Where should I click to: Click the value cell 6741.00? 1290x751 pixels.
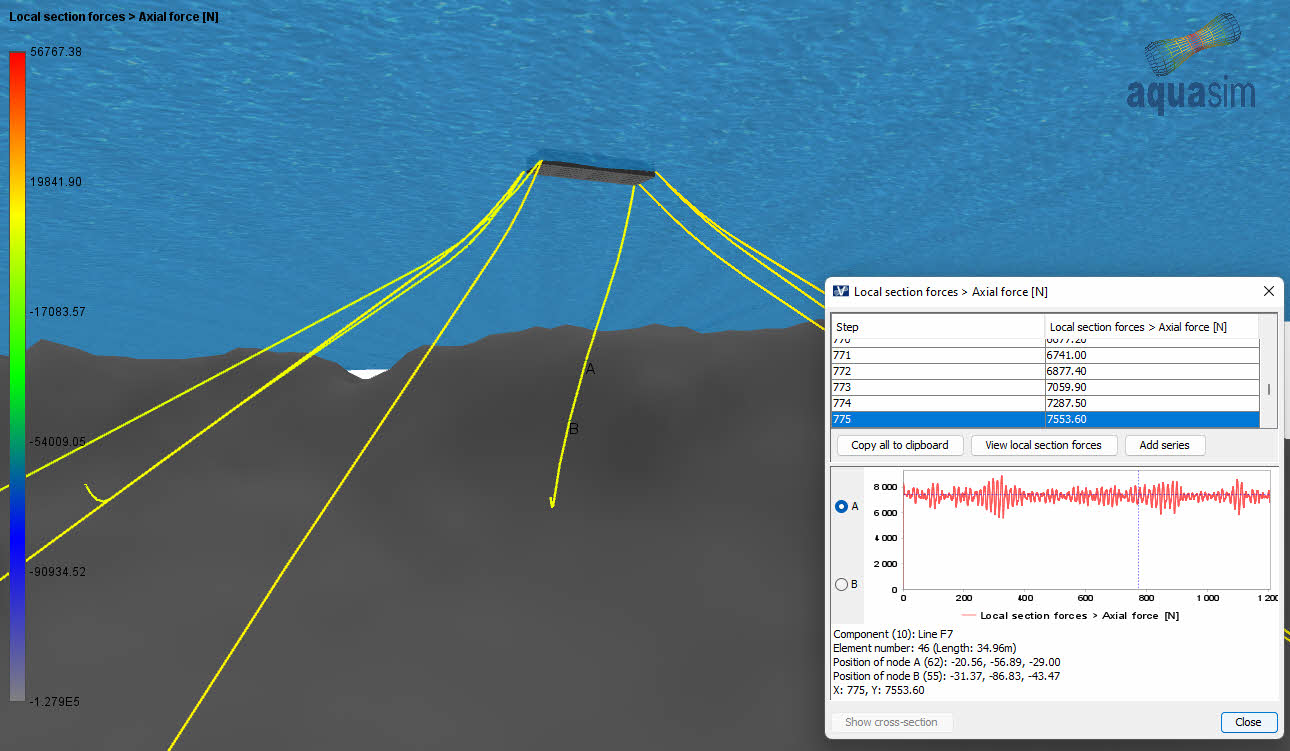[x=1151, y=355]
